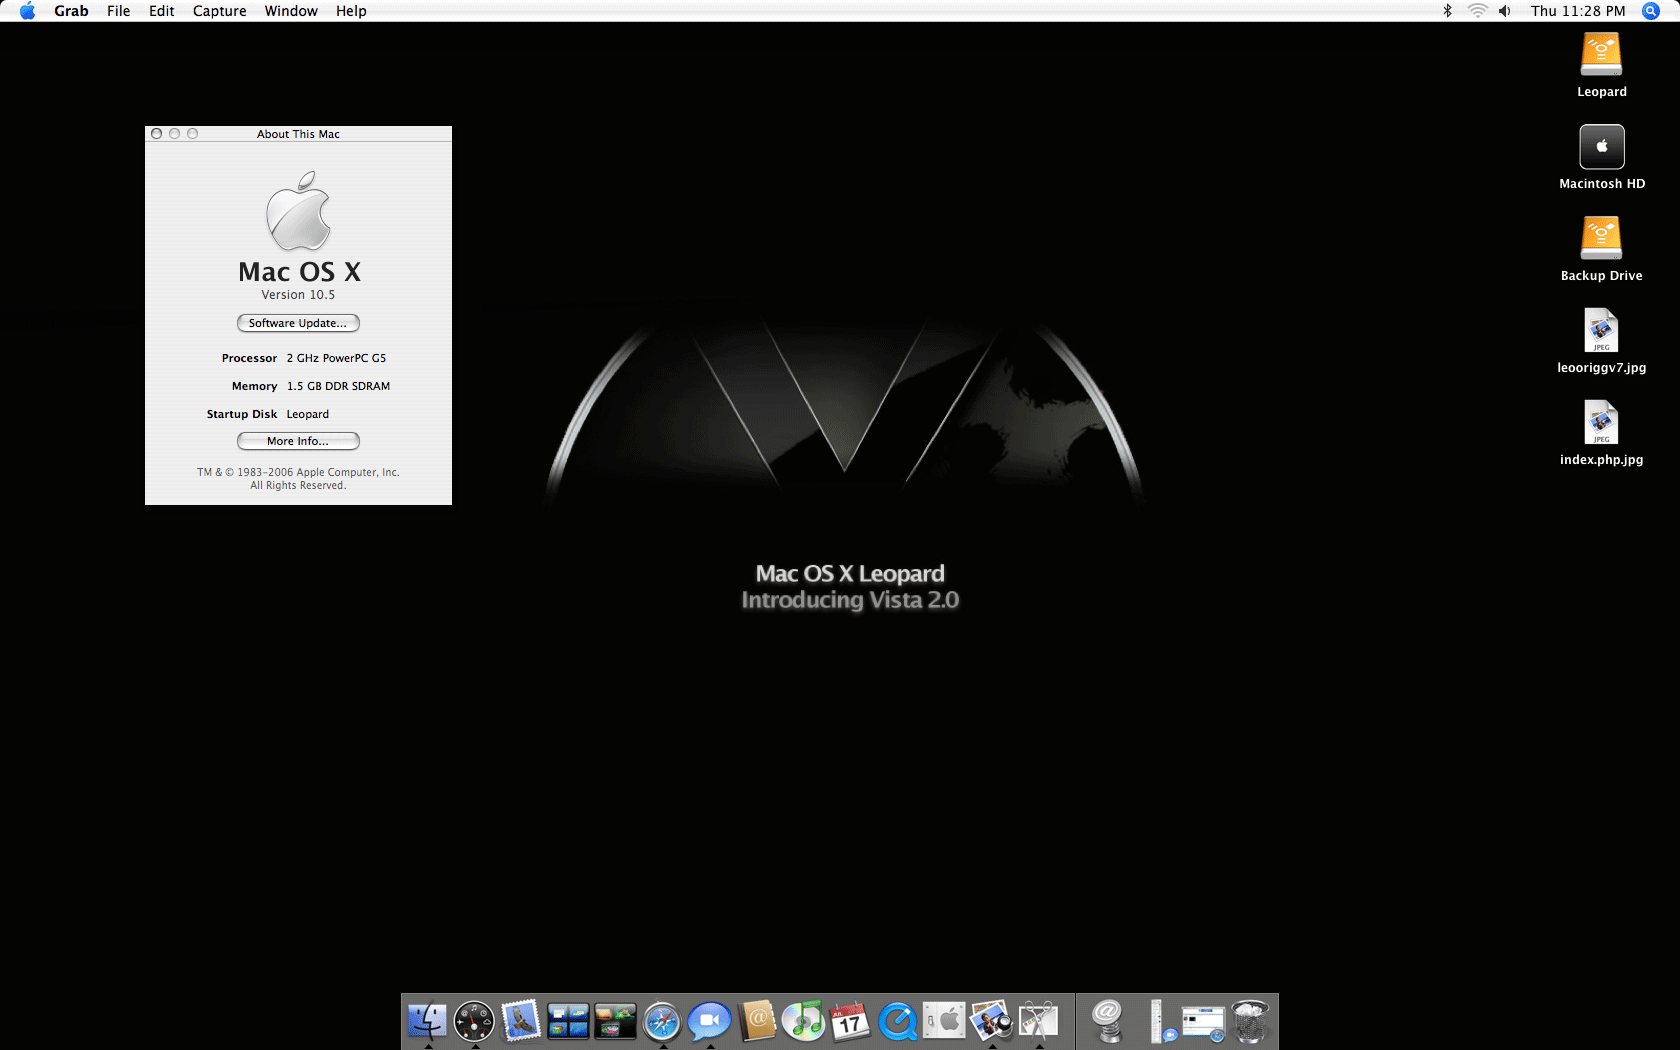Click the Thu 11:28 PM clock
Image resolution: width=1680 pixels, height=1050 pixels.
(1578, 11)
